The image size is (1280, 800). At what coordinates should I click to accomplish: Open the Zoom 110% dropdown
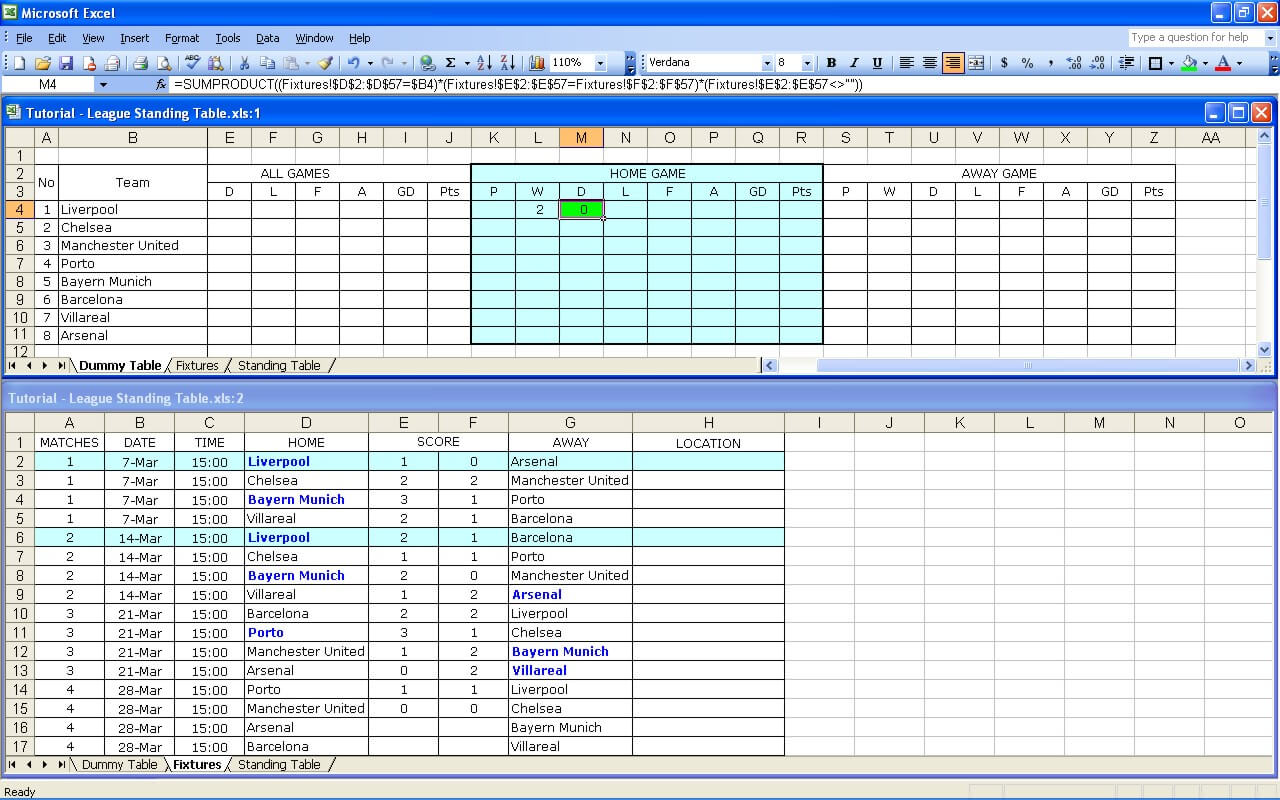(600, 63)
